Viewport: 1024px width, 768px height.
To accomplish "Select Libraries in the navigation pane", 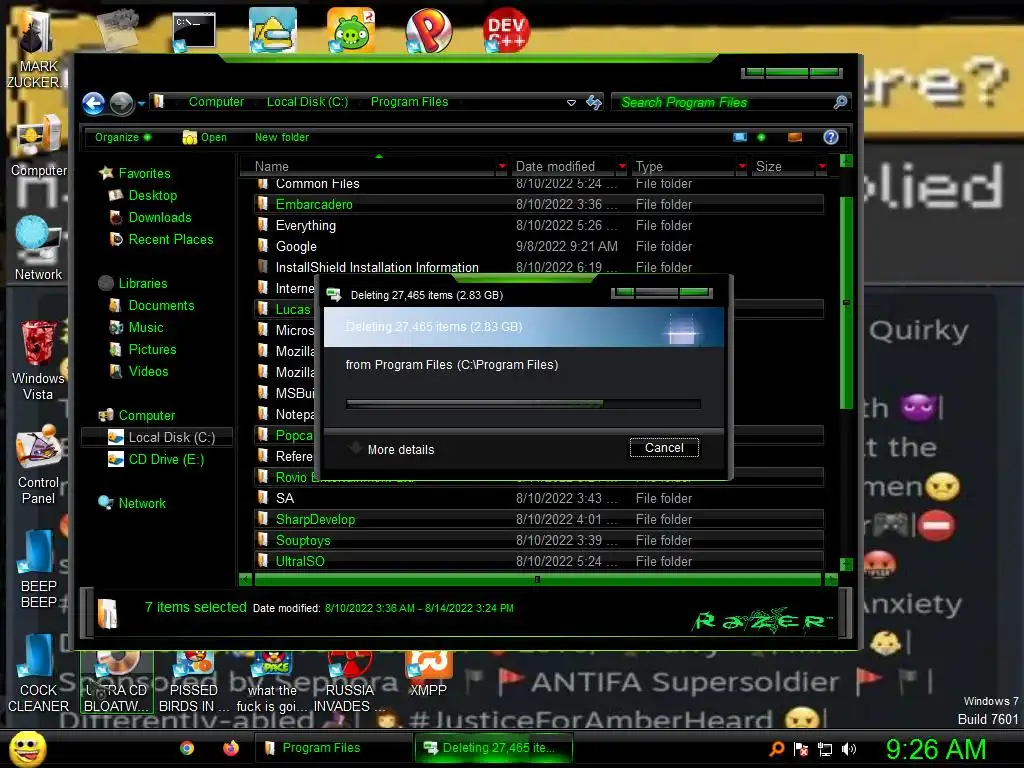I will click(x=143, y=283).
